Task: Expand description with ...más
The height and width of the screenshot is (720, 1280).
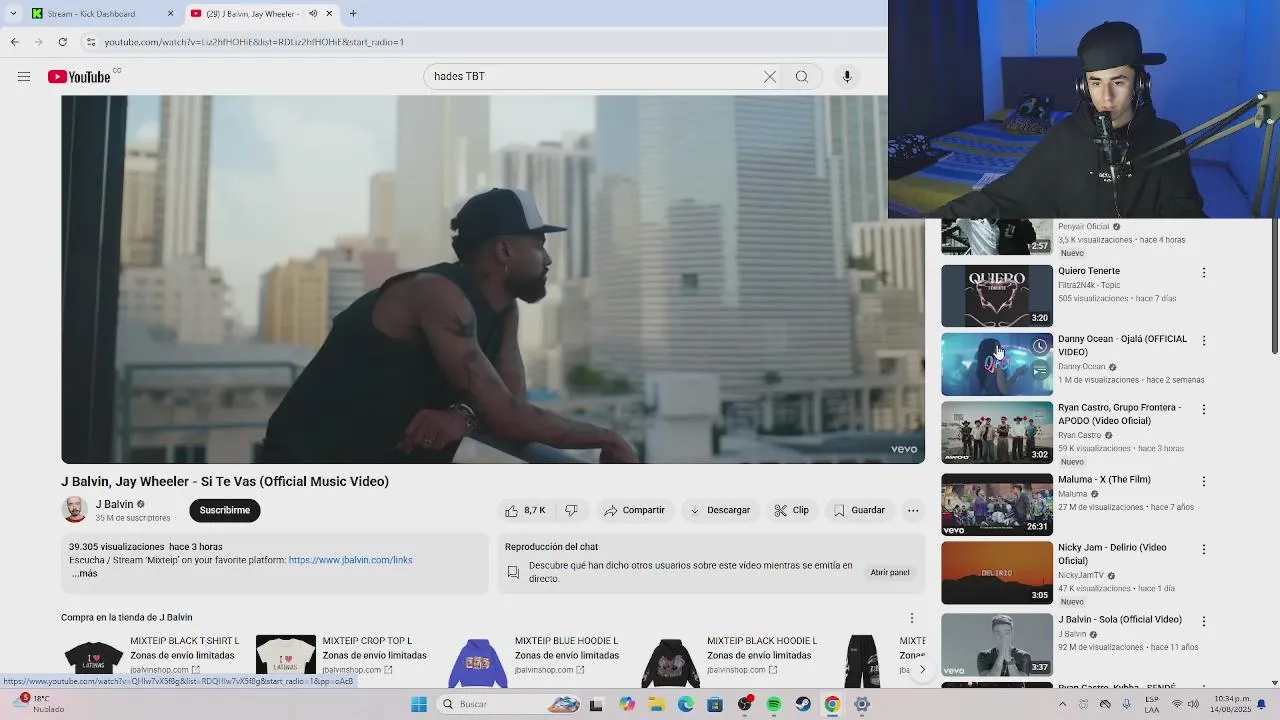Action: click(85, 574)
